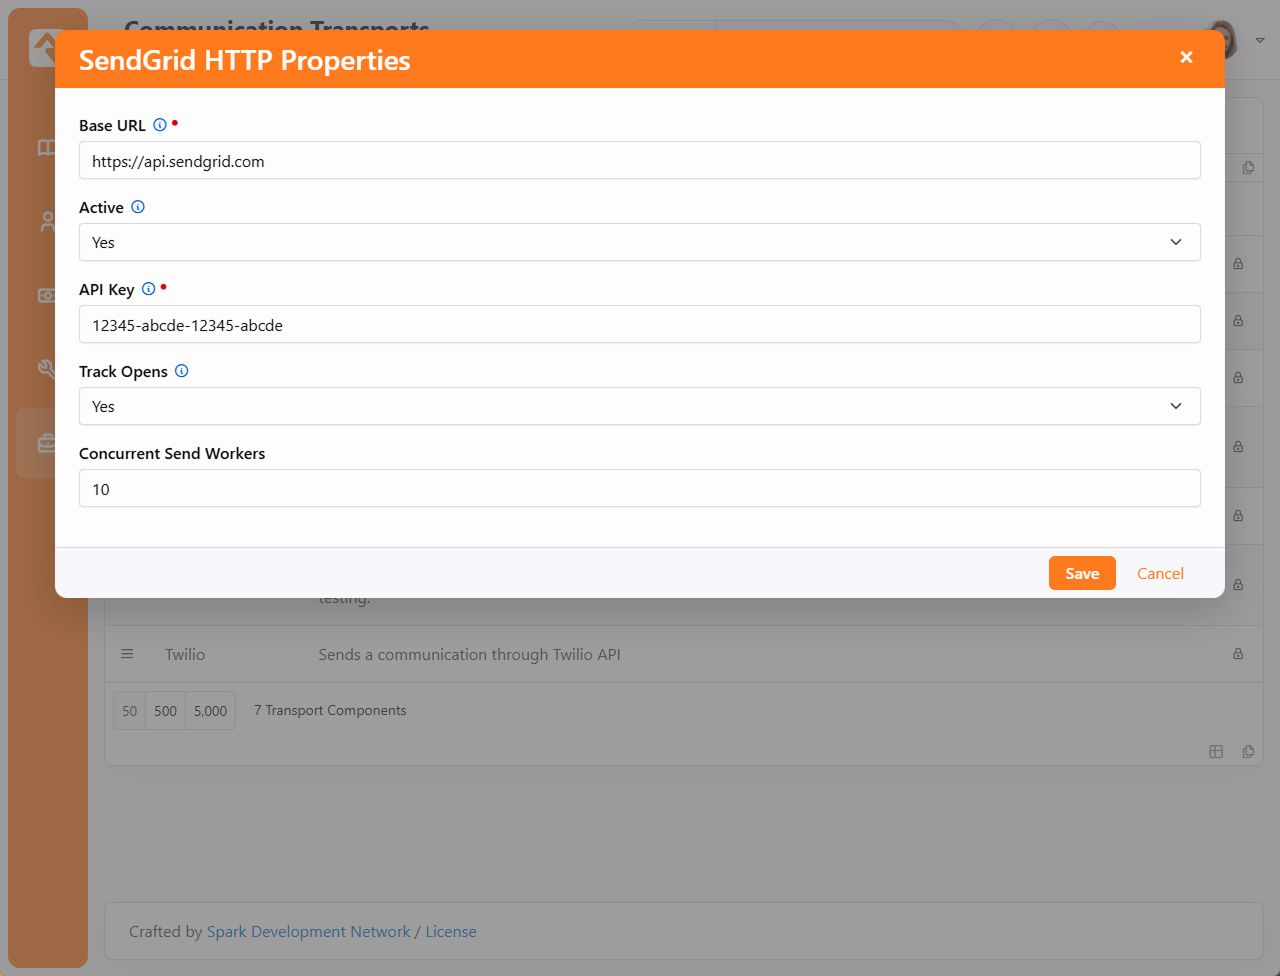Cancel the SendGrid properties dialog

1160,573
